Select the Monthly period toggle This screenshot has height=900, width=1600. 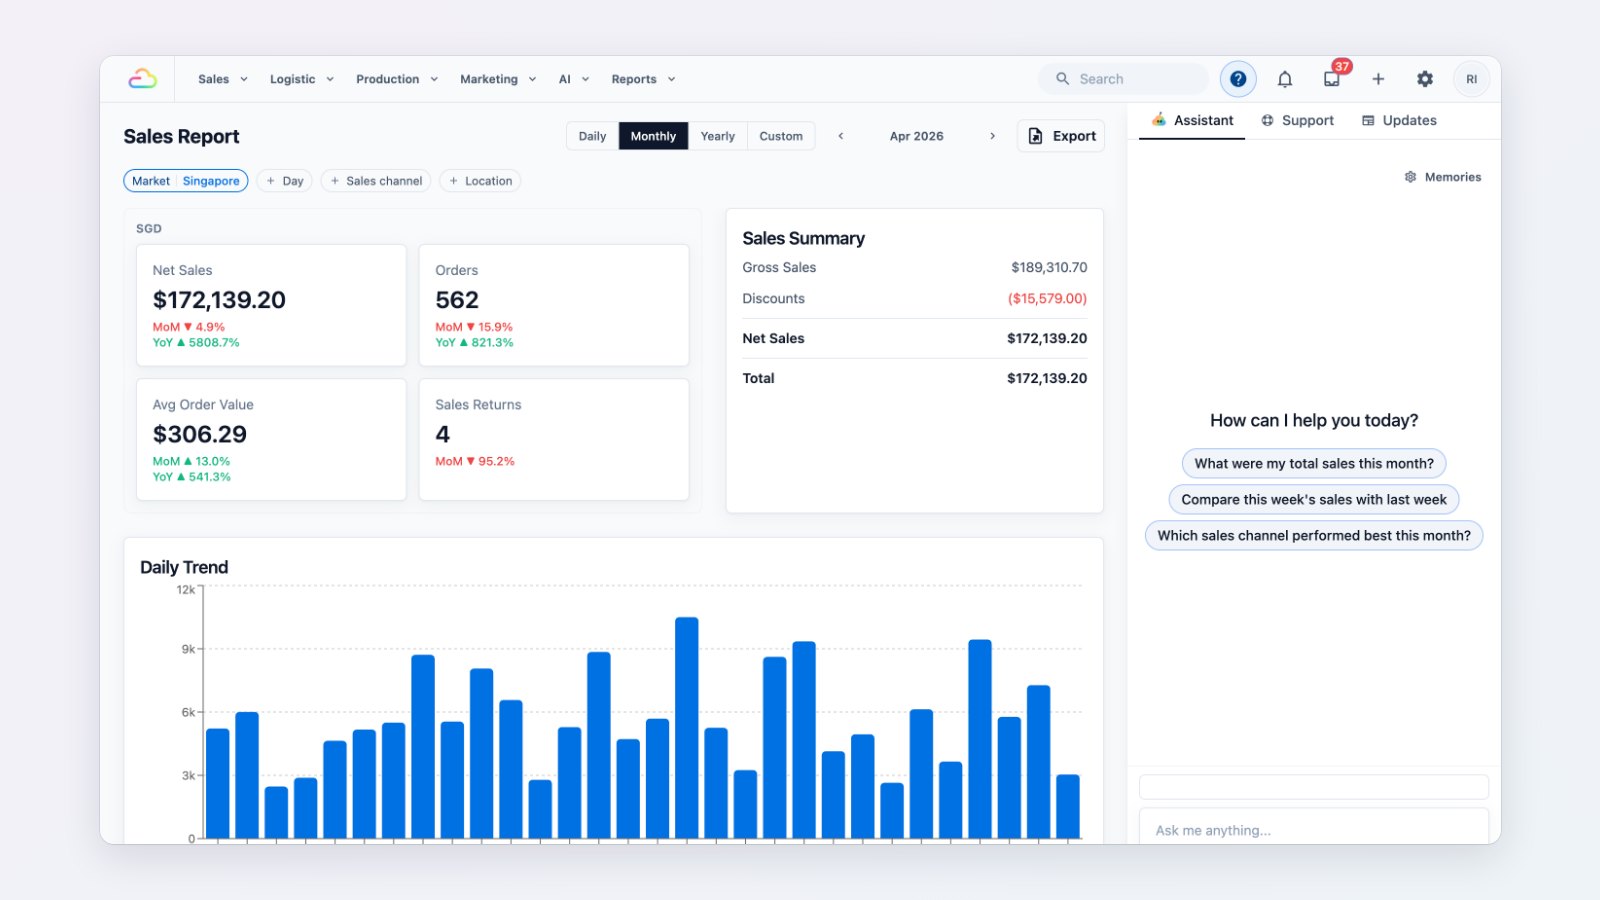click(x=653, y=136)
